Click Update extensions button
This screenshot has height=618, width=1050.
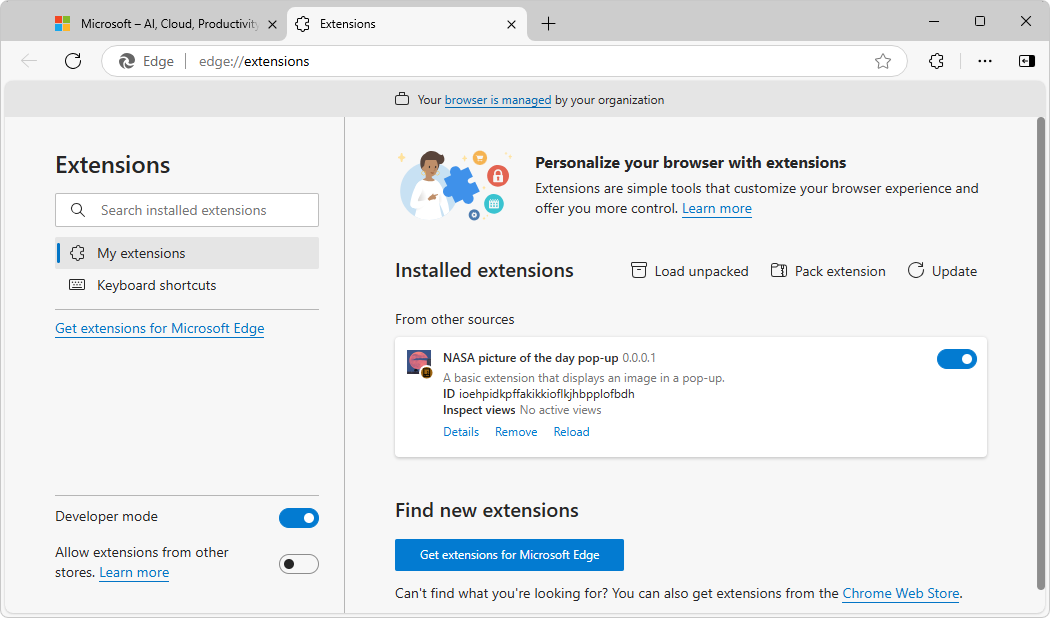tap(942, 271)
